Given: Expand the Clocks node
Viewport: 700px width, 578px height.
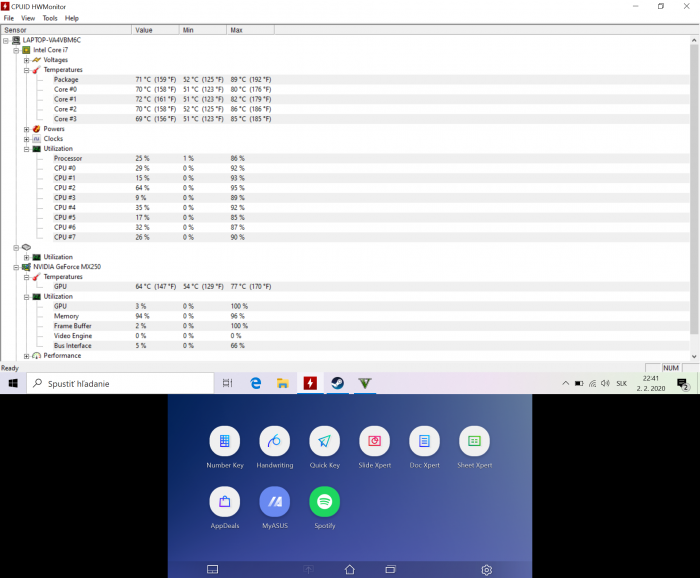Looking at the screenshot, I should coord(27,139).
